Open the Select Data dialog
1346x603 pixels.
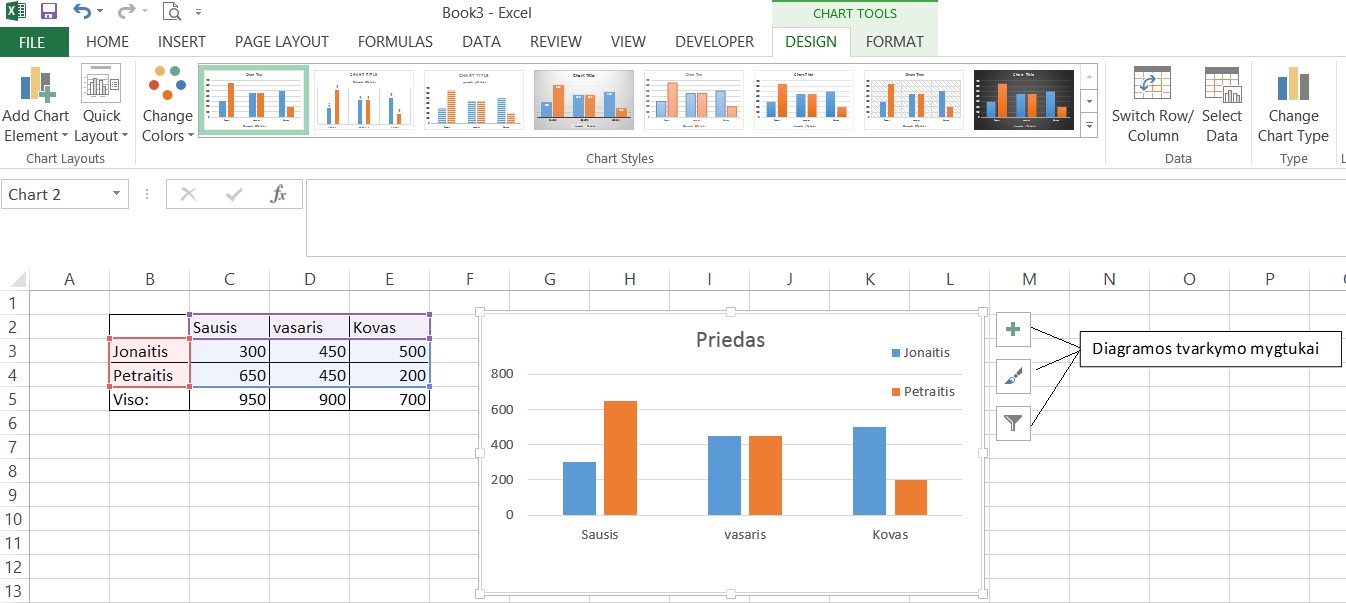[1221, 86]
